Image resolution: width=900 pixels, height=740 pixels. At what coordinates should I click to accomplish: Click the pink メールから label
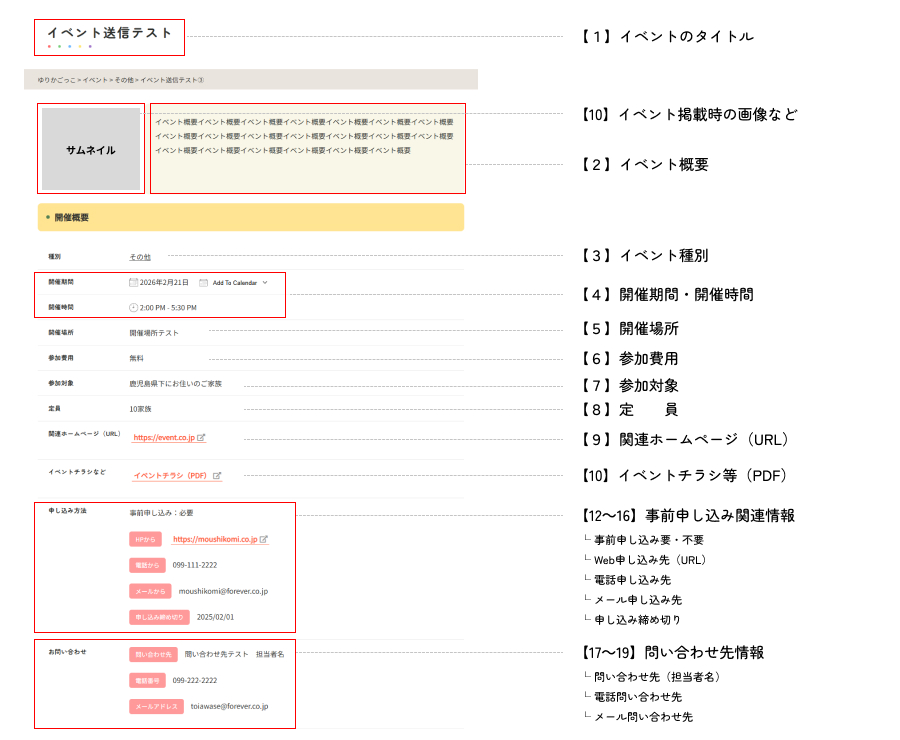[149, 591]
